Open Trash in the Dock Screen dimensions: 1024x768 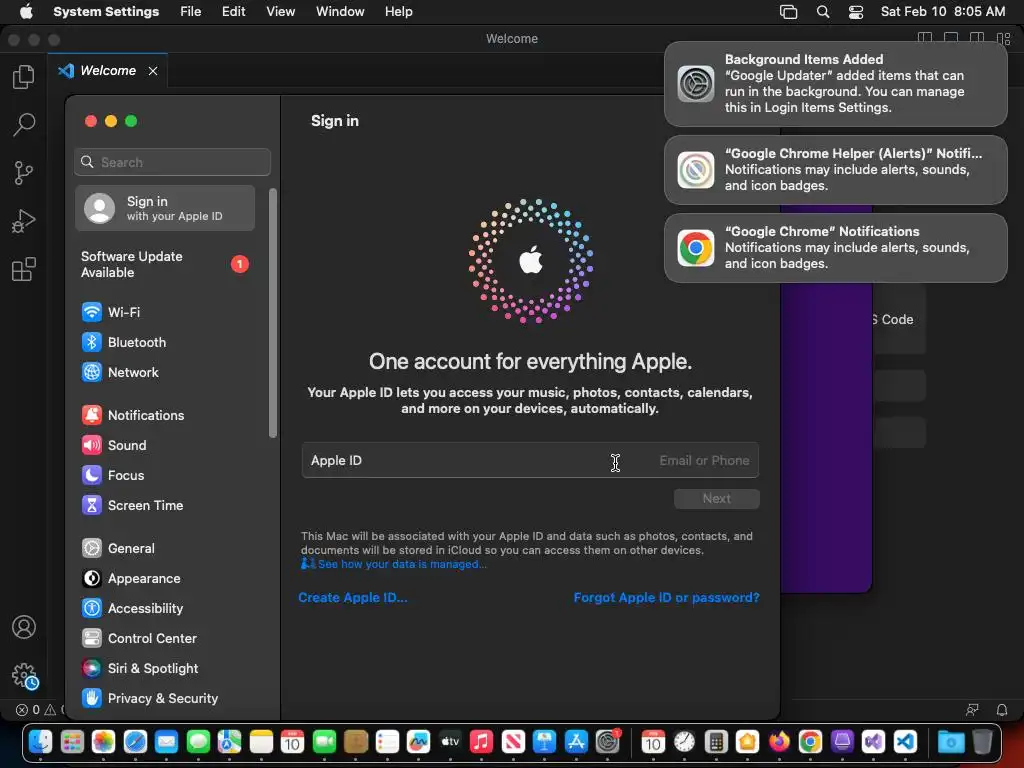point(982,742)
